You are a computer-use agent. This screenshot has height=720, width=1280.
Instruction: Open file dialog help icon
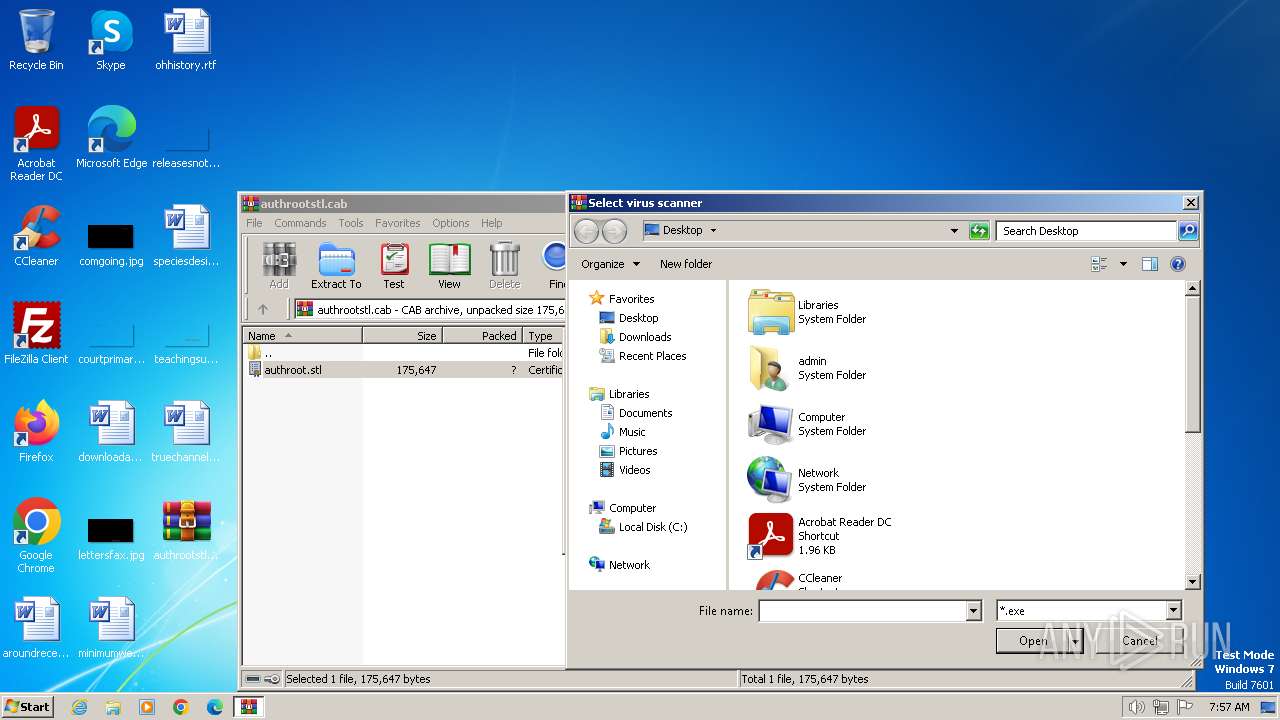(x=1178, y=264)
